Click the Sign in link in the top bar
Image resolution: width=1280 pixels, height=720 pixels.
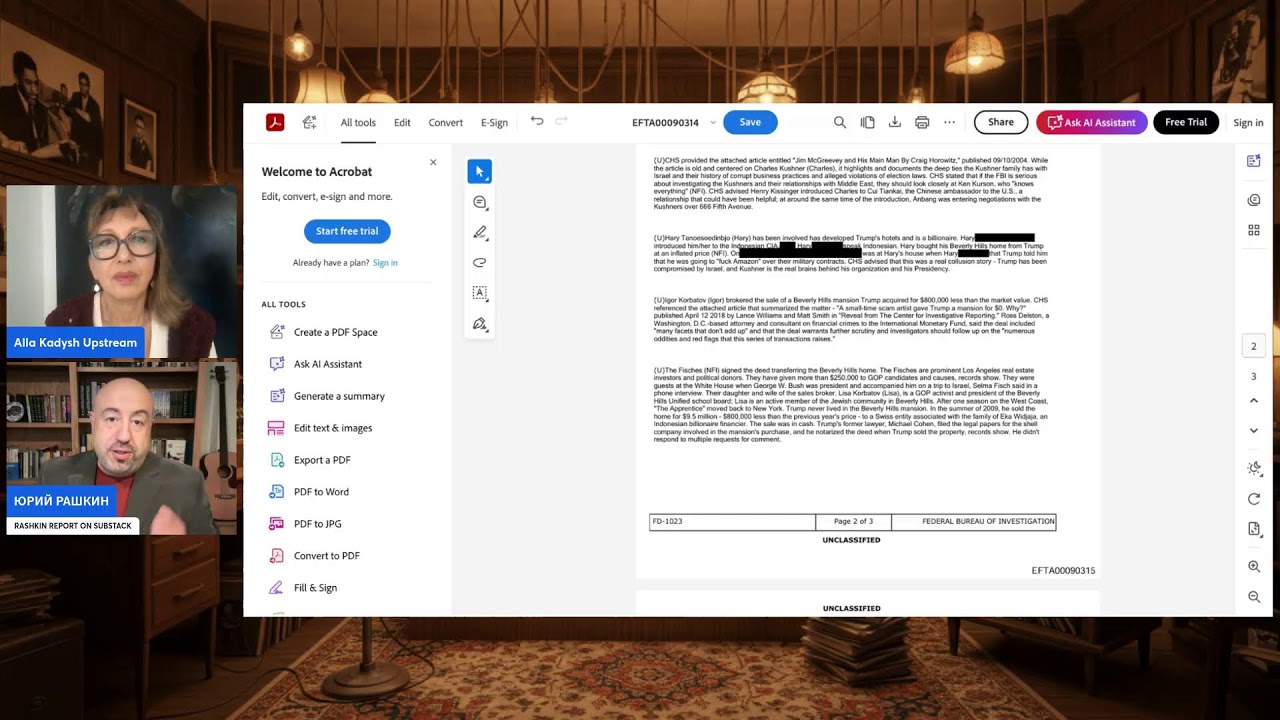(1248, 123)
